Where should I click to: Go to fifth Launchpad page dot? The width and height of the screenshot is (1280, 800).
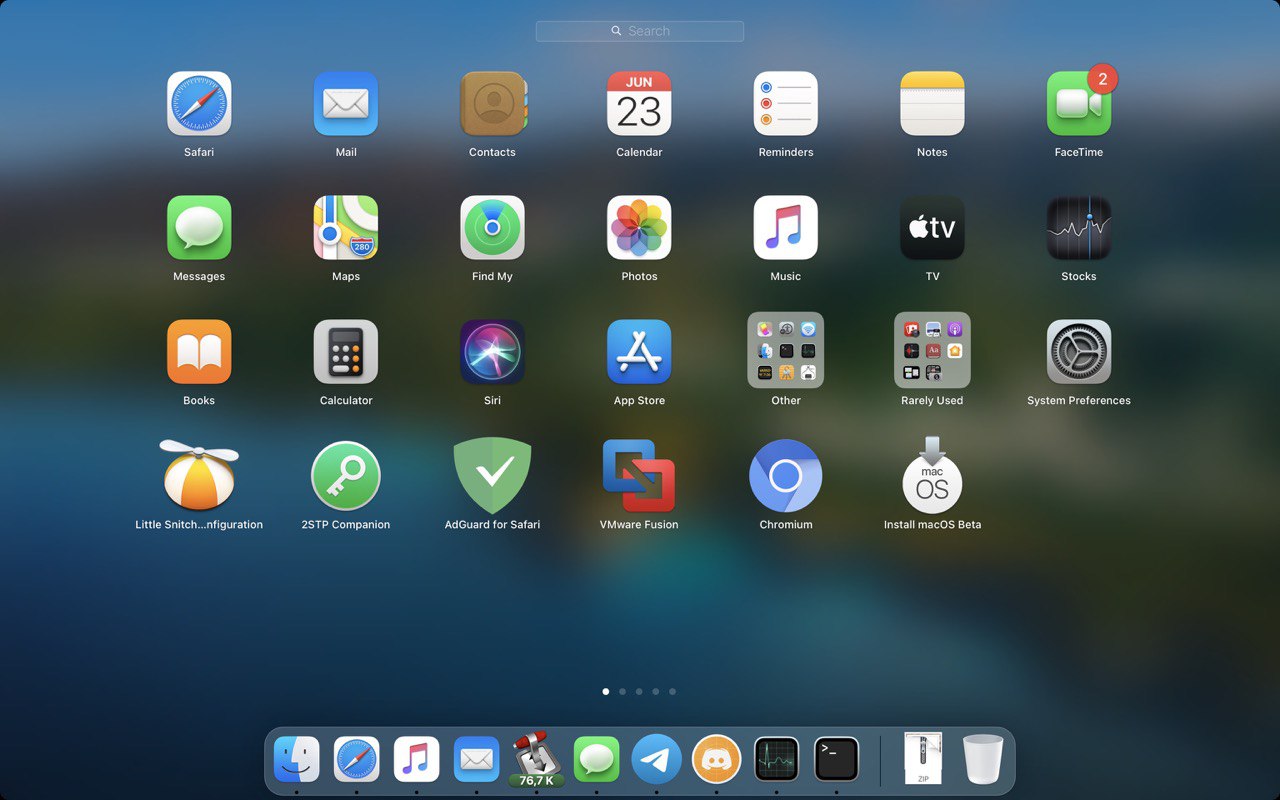[673, 691]
